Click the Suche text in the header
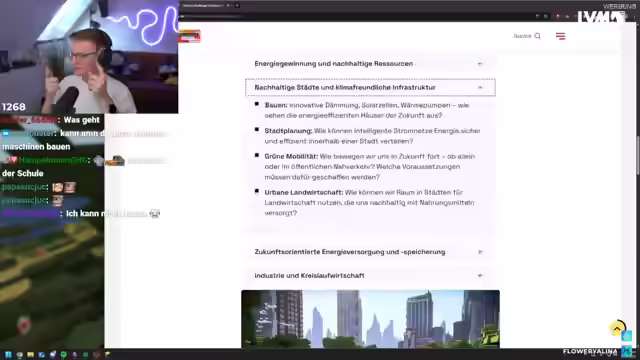 [x=522, y=36]
